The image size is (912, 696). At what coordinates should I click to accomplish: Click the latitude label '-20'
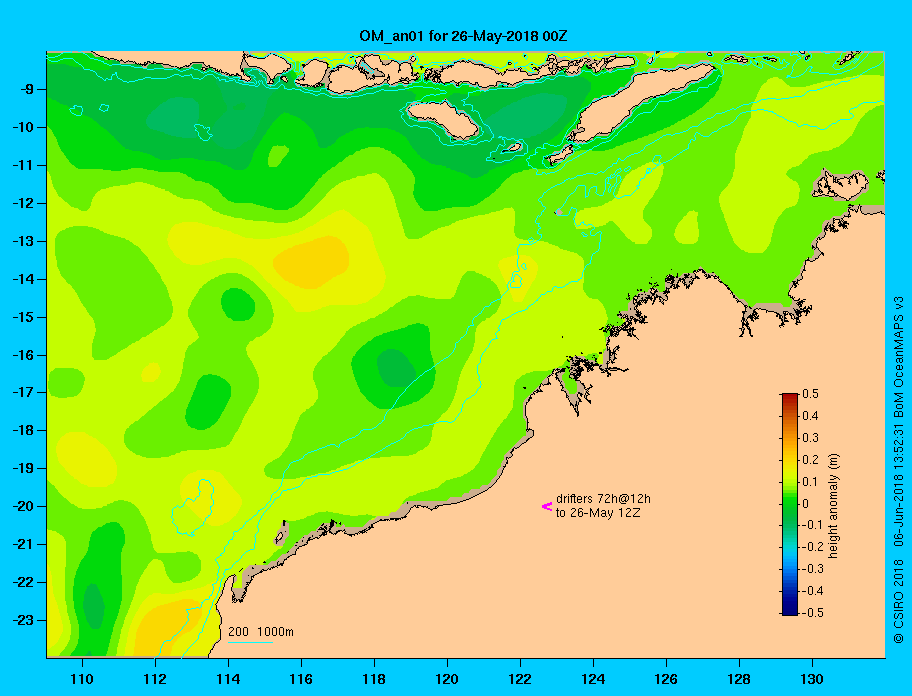click(x=23, y=506)
